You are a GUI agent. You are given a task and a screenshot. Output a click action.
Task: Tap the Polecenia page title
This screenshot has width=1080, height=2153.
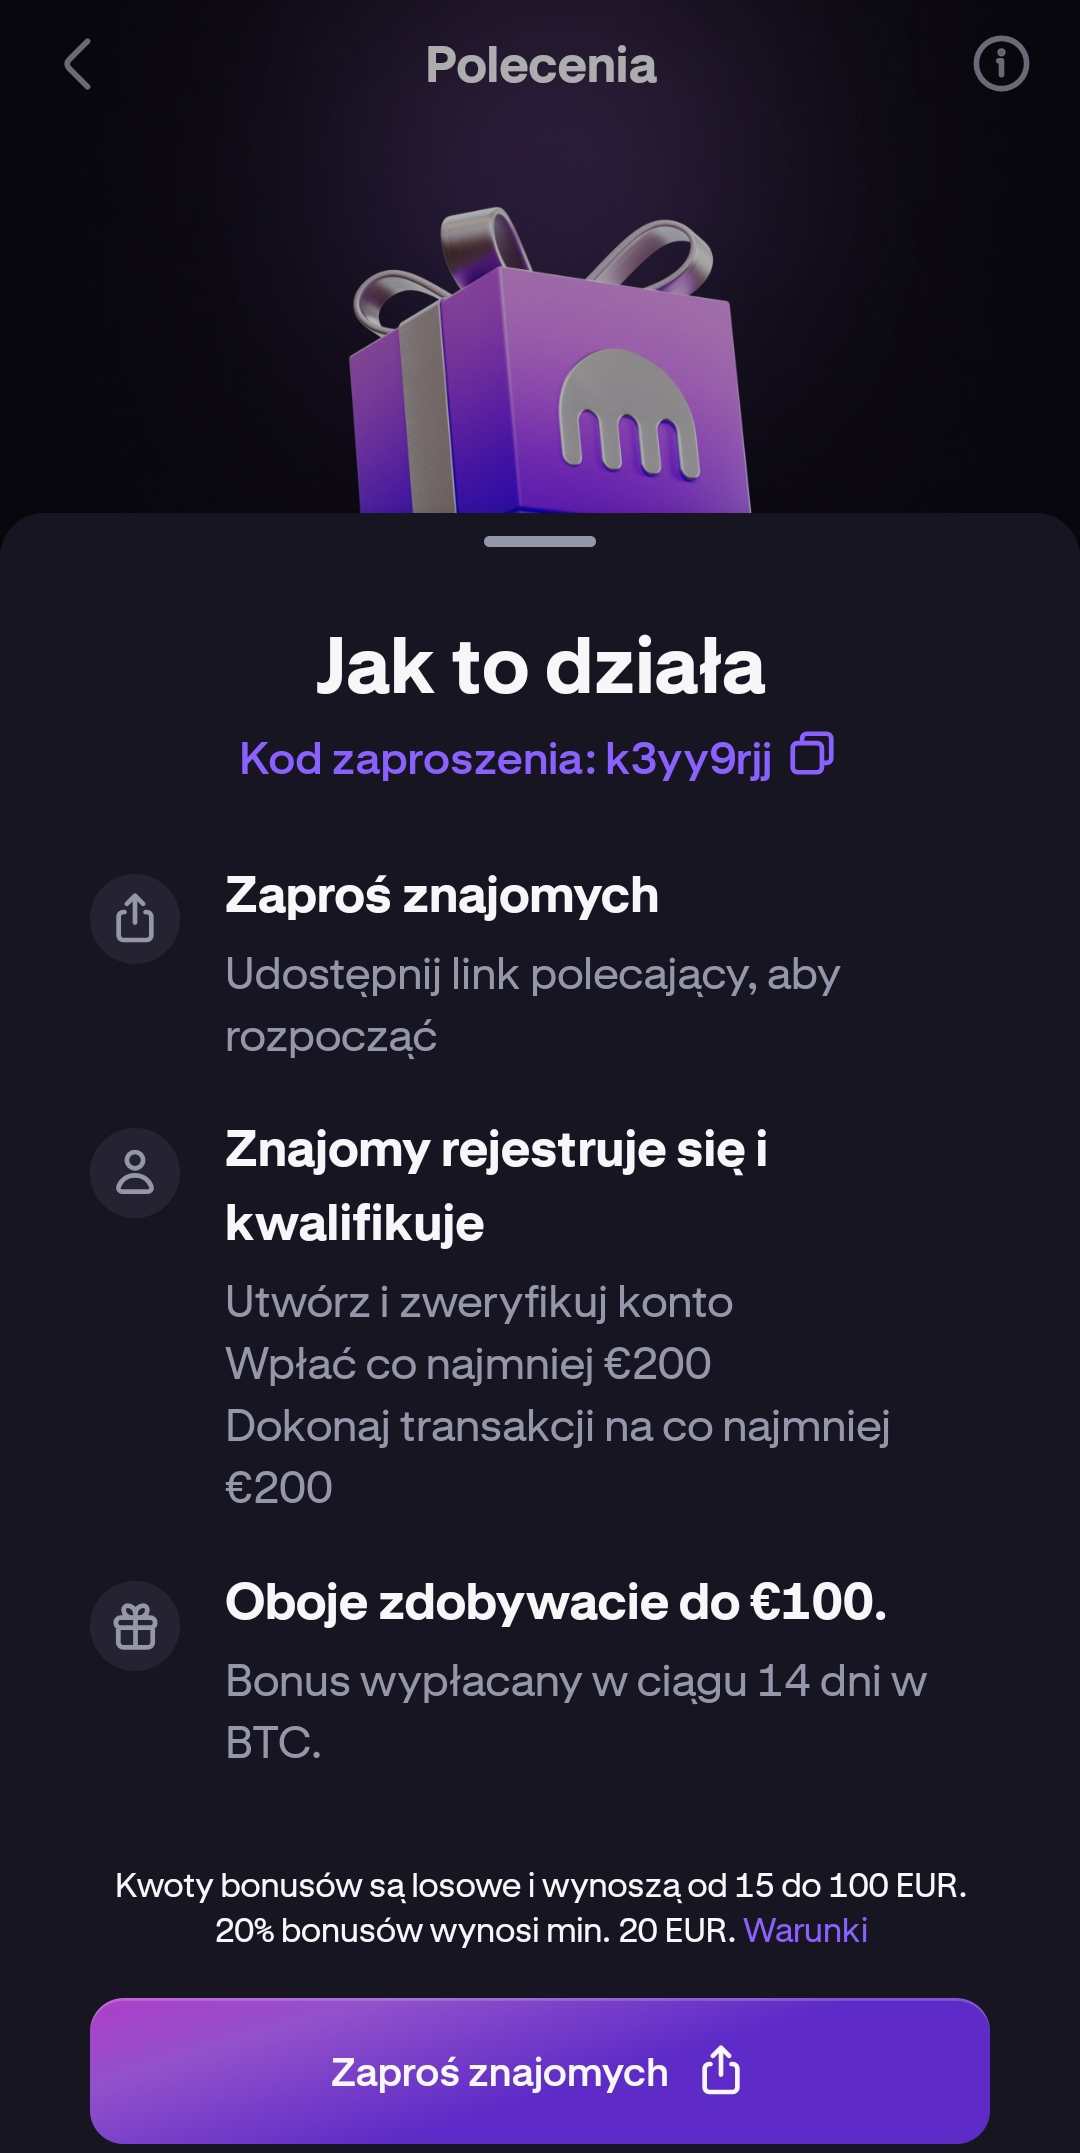[x=540, y=66]
